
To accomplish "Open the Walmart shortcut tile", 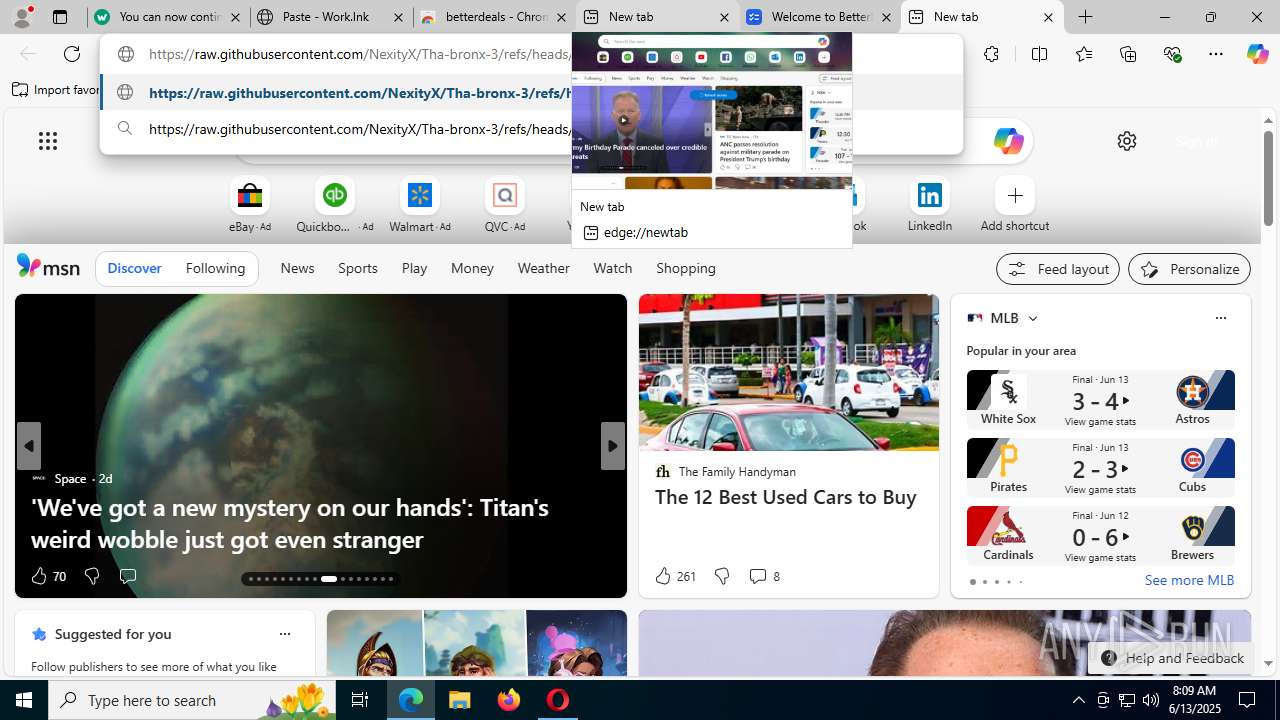I will point(420,204).
